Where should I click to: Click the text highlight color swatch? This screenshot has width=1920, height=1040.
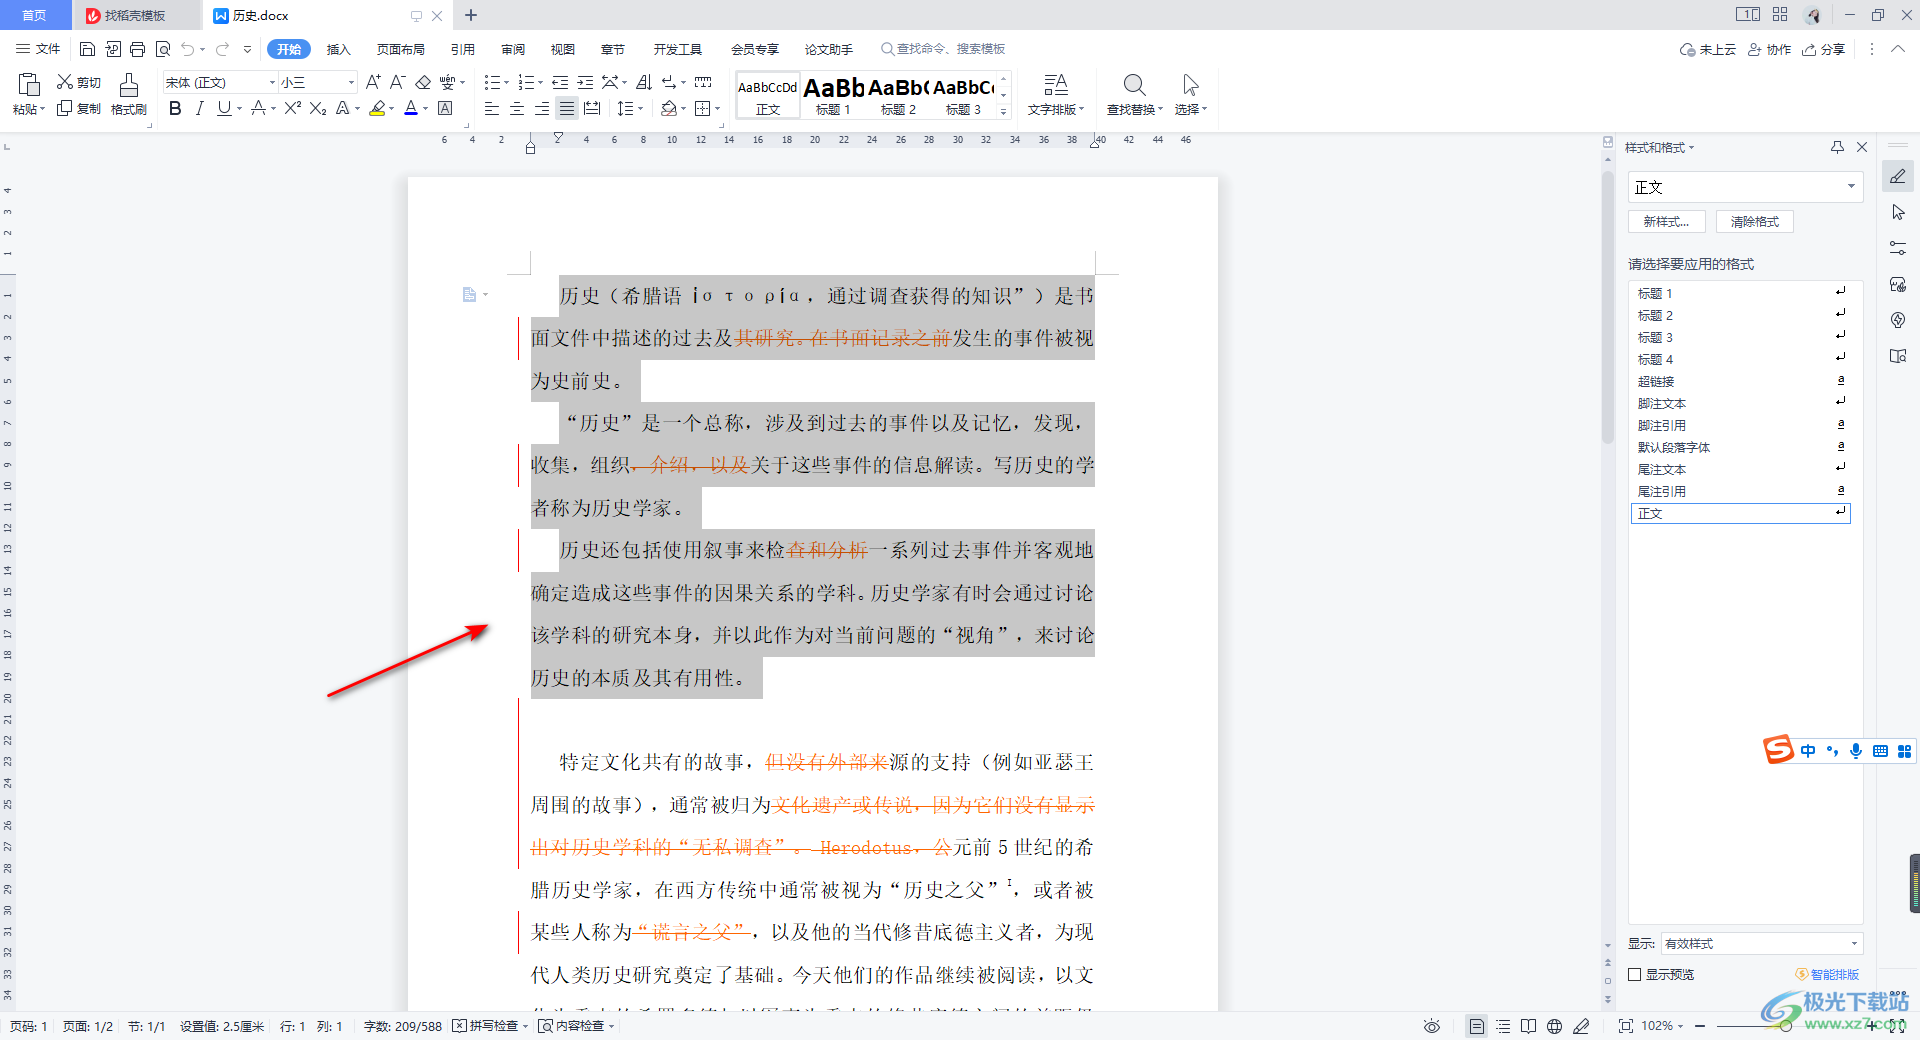[x=377, y=108]
